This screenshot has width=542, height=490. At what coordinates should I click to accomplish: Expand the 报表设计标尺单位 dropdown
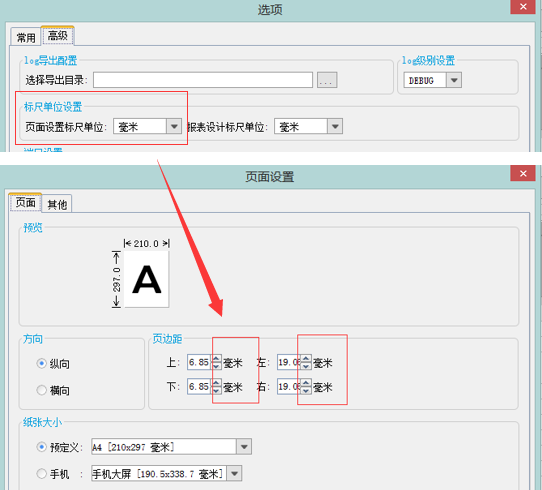coord(335,126)
